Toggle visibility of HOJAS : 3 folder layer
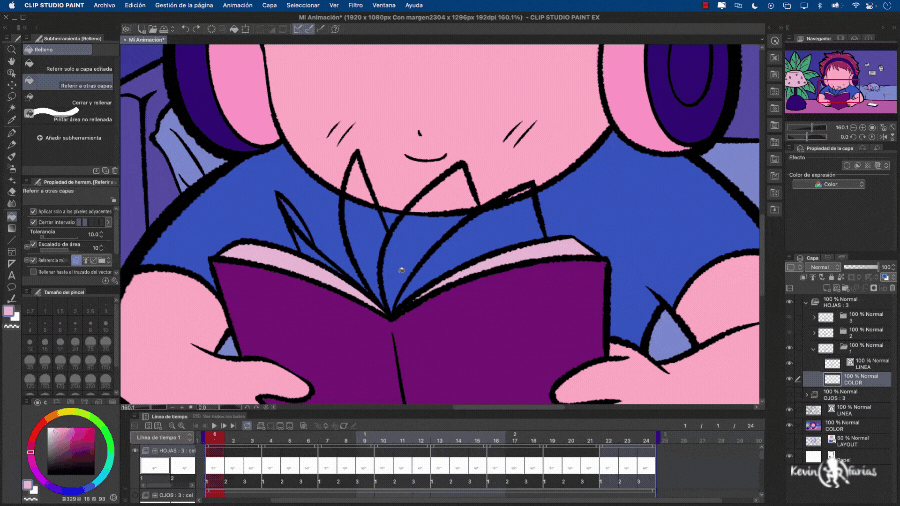The height and width of the screenshot is (506, 900). click(790, 302)
